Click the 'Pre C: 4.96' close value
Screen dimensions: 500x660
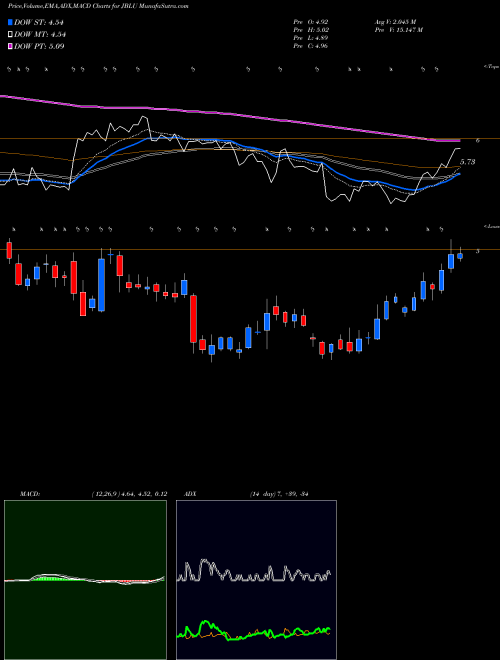point(311,46)
